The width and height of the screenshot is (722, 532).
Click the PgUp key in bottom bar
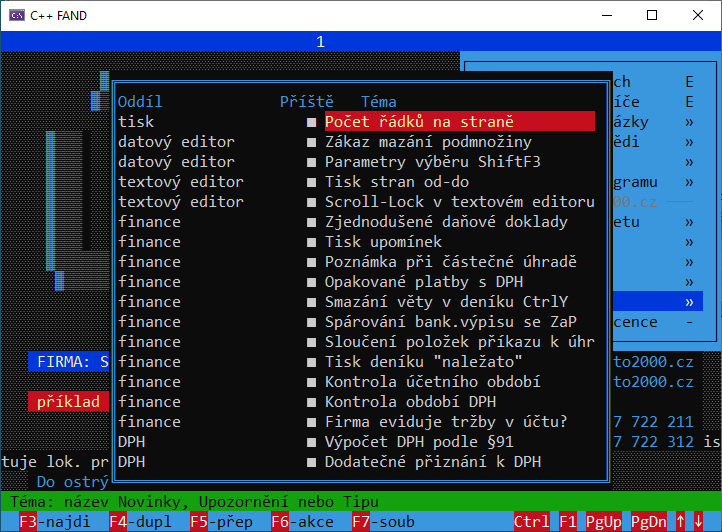tap(603, 522)
